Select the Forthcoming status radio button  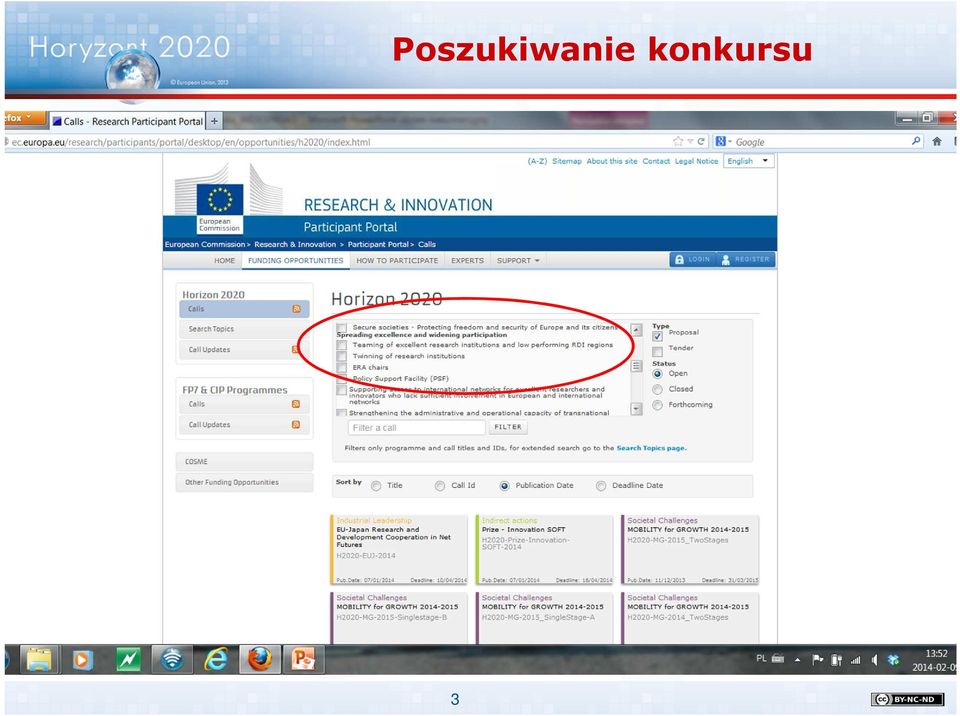pos(658,405)
